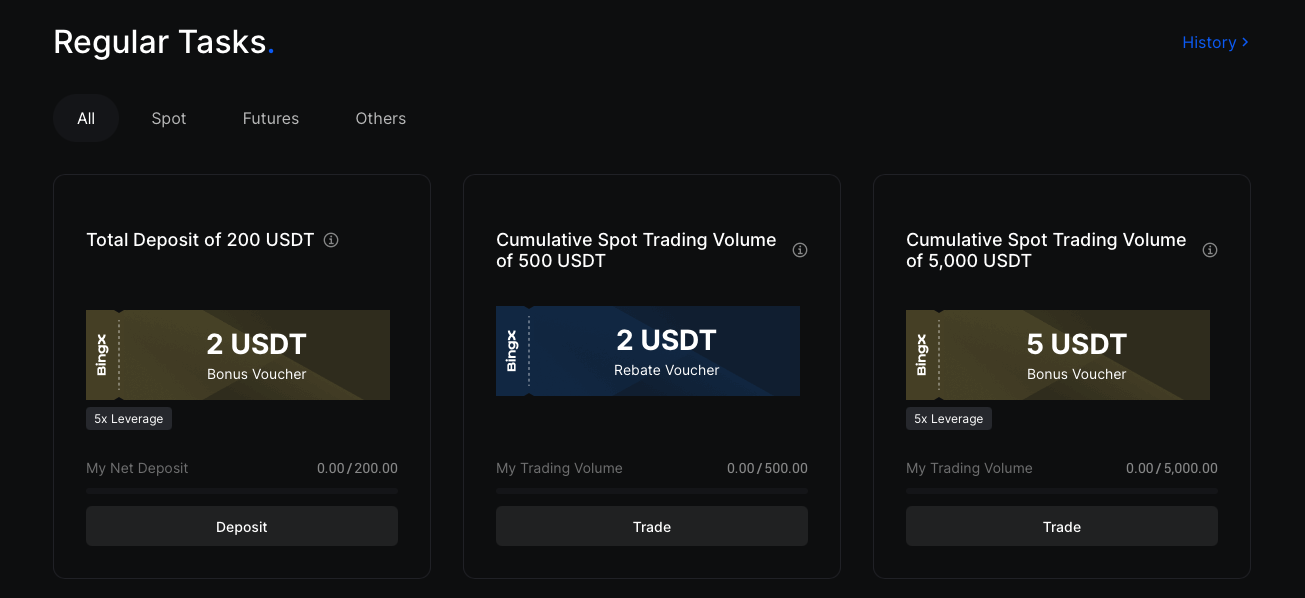
Task: Open the History chevron arrow
Action: pos(1245,42)
